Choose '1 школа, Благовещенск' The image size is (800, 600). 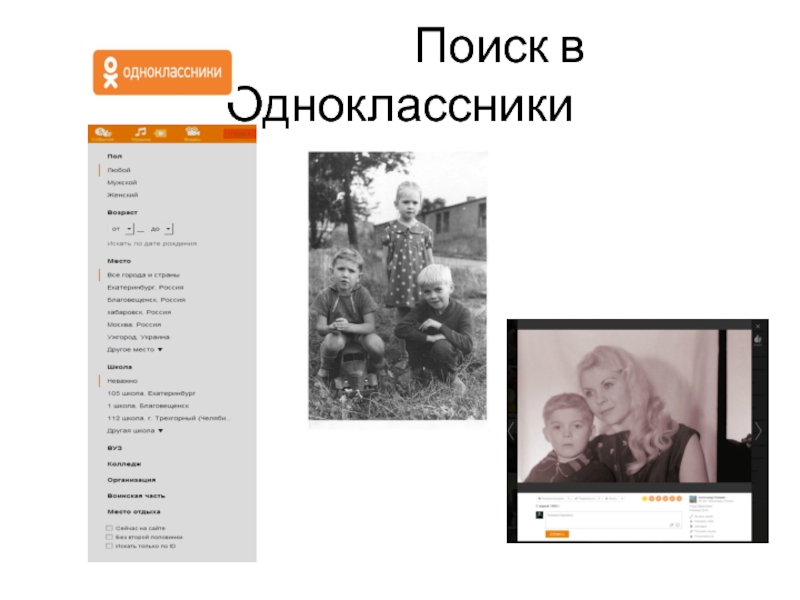(148, 406)
